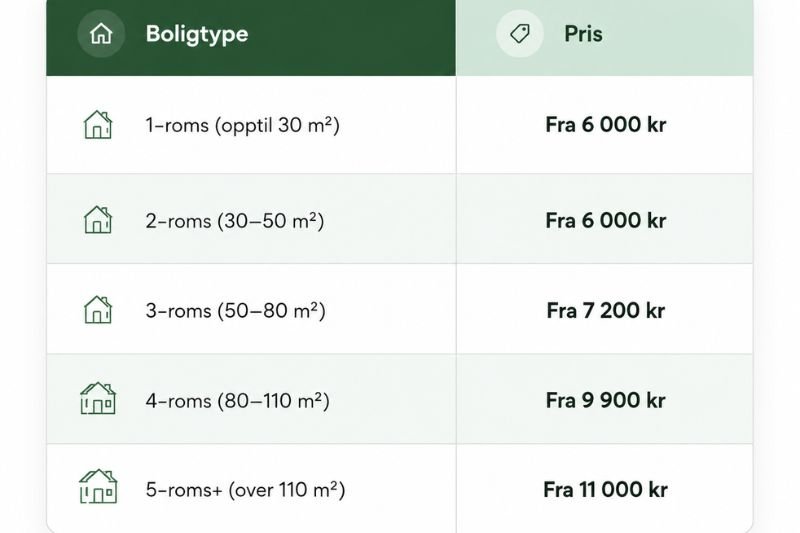This screenshot has width=800, height=533.
Task: Select the large house icon for 5-roms+
Action: 98,487
